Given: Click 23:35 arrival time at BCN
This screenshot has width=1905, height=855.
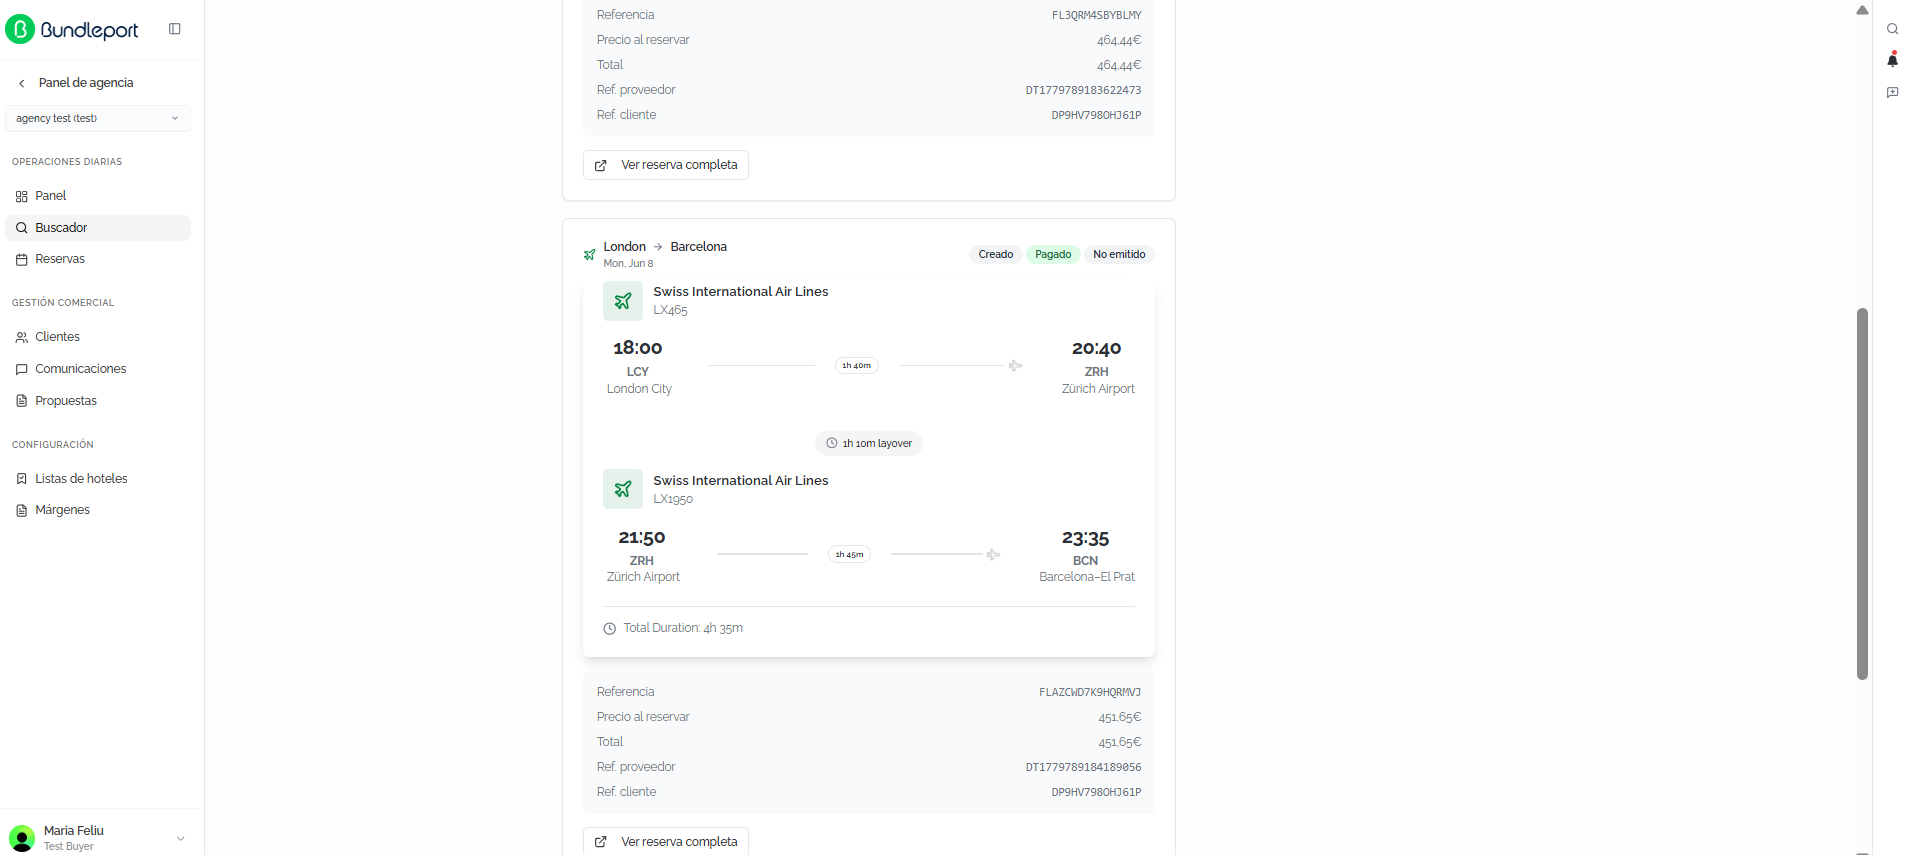Looking at the screenshot, I should 1085,538.
